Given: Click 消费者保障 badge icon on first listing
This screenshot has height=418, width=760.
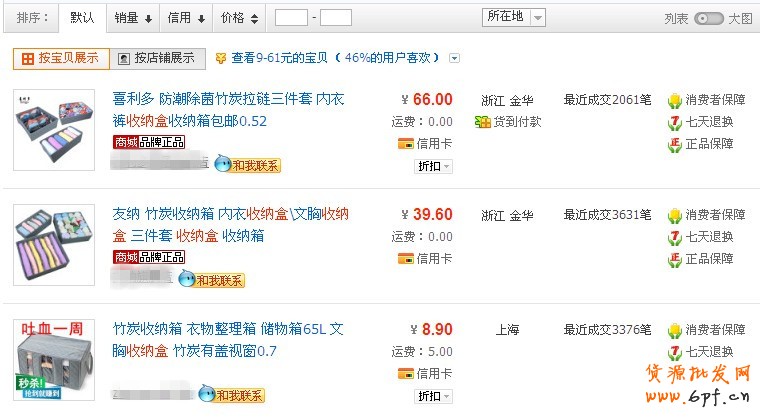Looking at the screenshot, I should (x=675, y=100).
